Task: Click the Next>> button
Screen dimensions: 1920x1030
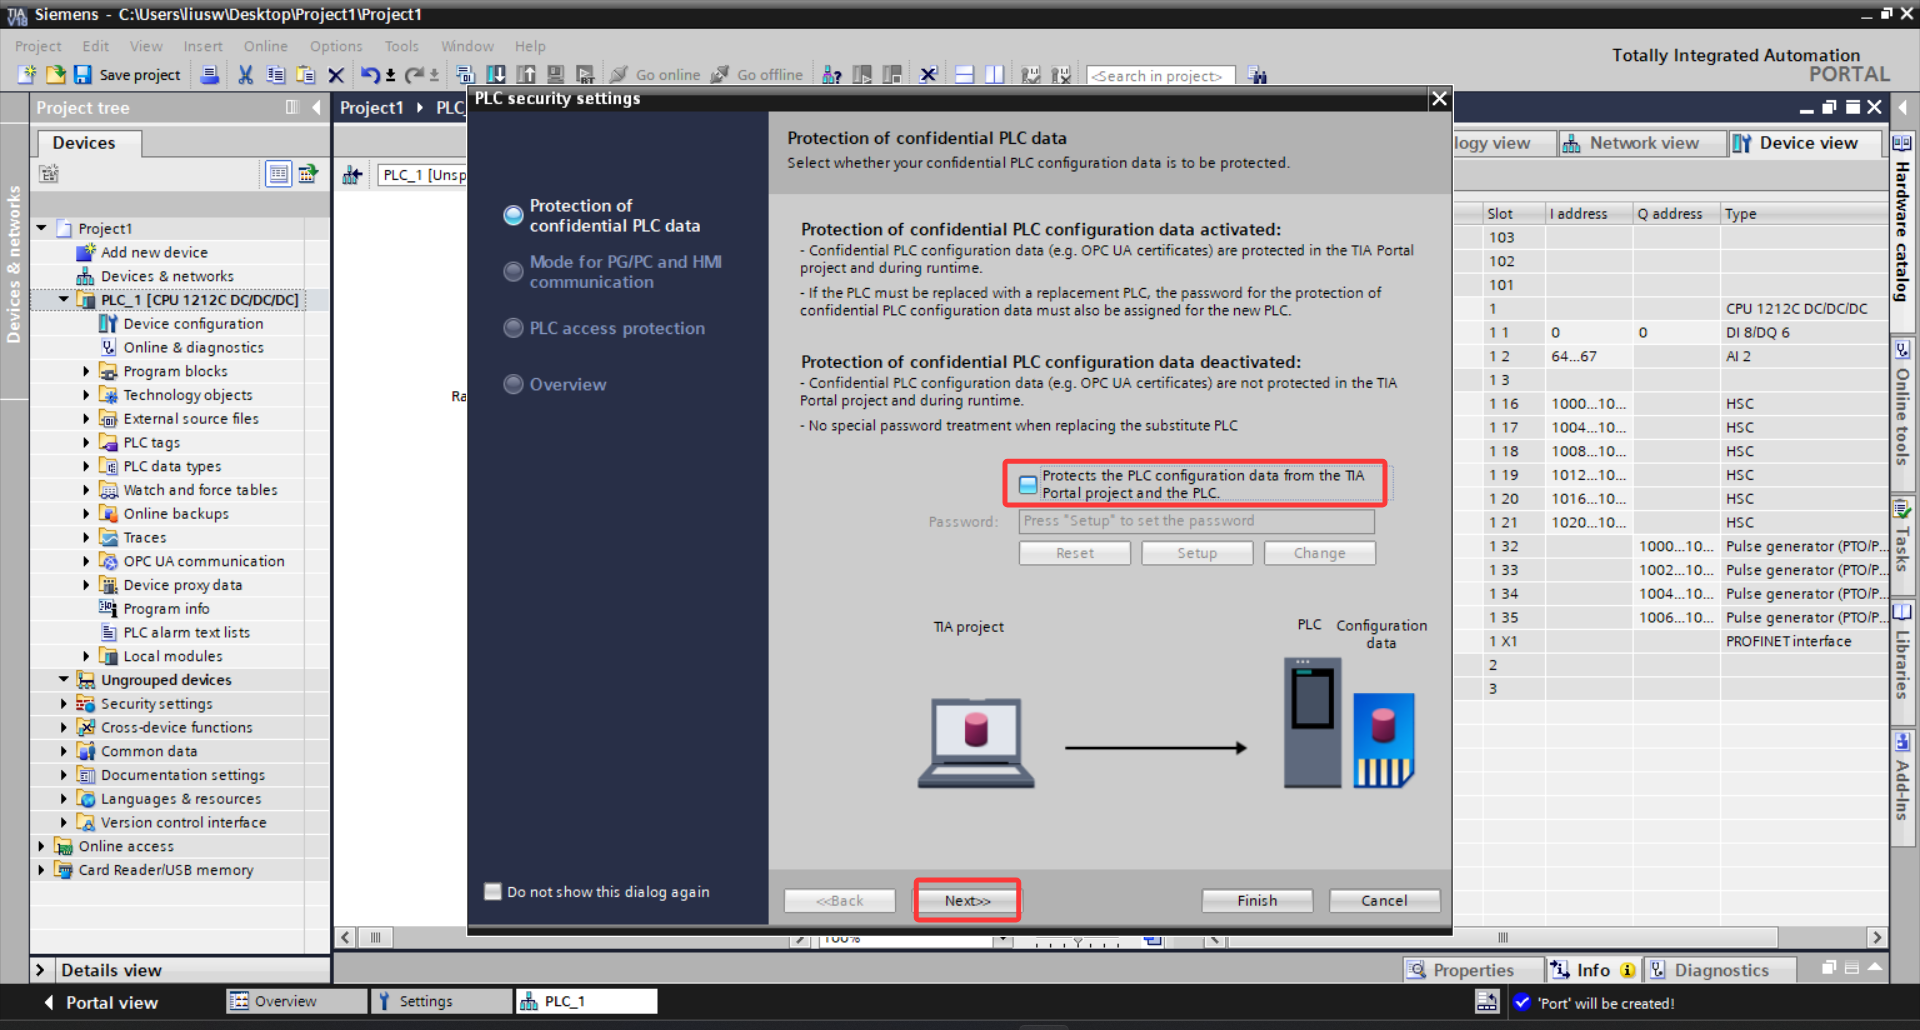Action: point(967,900)
